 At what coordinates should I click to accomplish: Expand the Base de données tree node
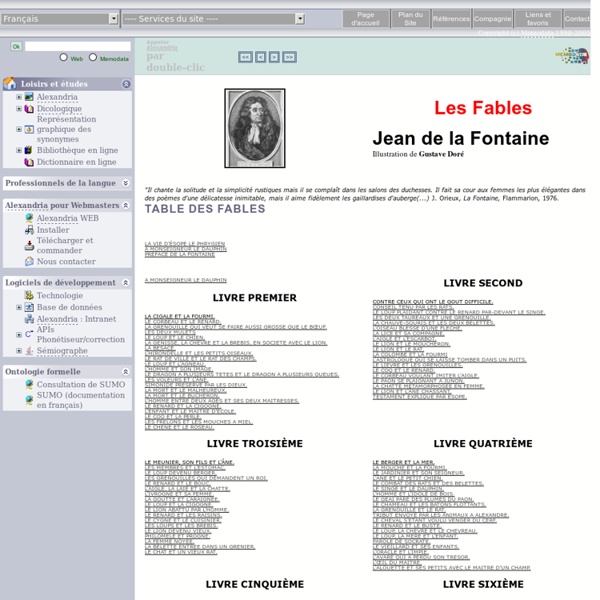[x=19, y=307]
